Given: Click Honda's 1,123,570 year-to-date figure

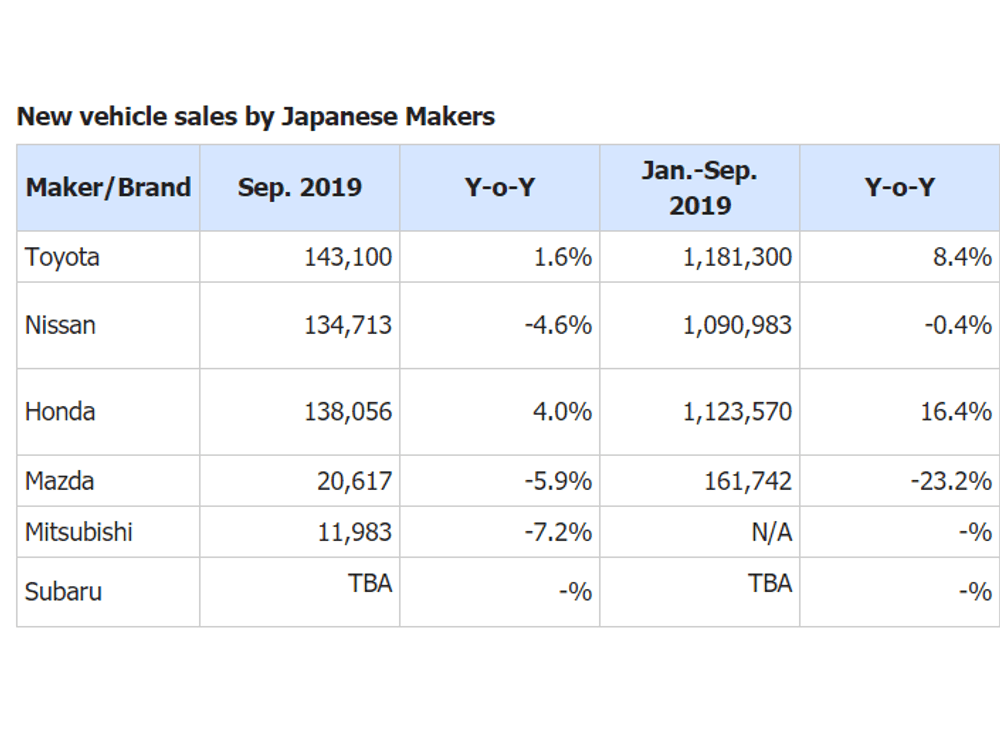Looking at the screenshot, I should (x=737, y=411).
